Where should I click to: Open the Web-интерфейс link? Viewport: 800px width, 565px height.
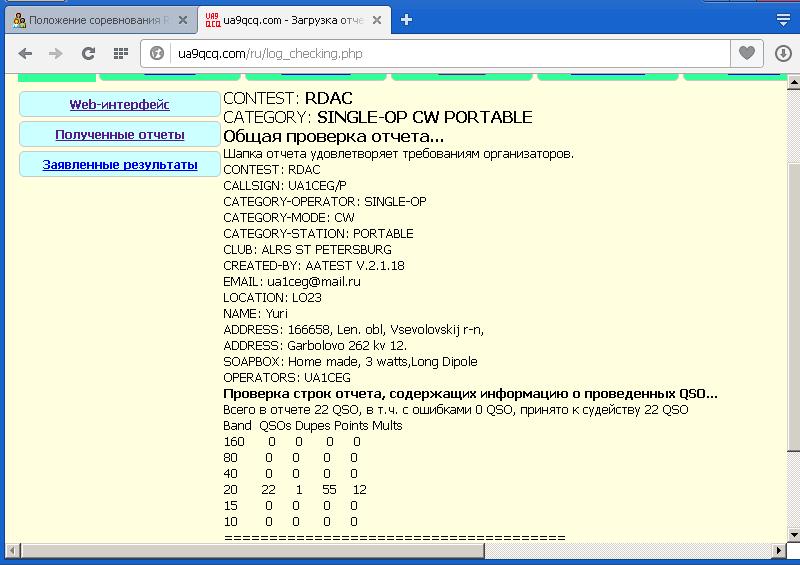tap(119, 105)
